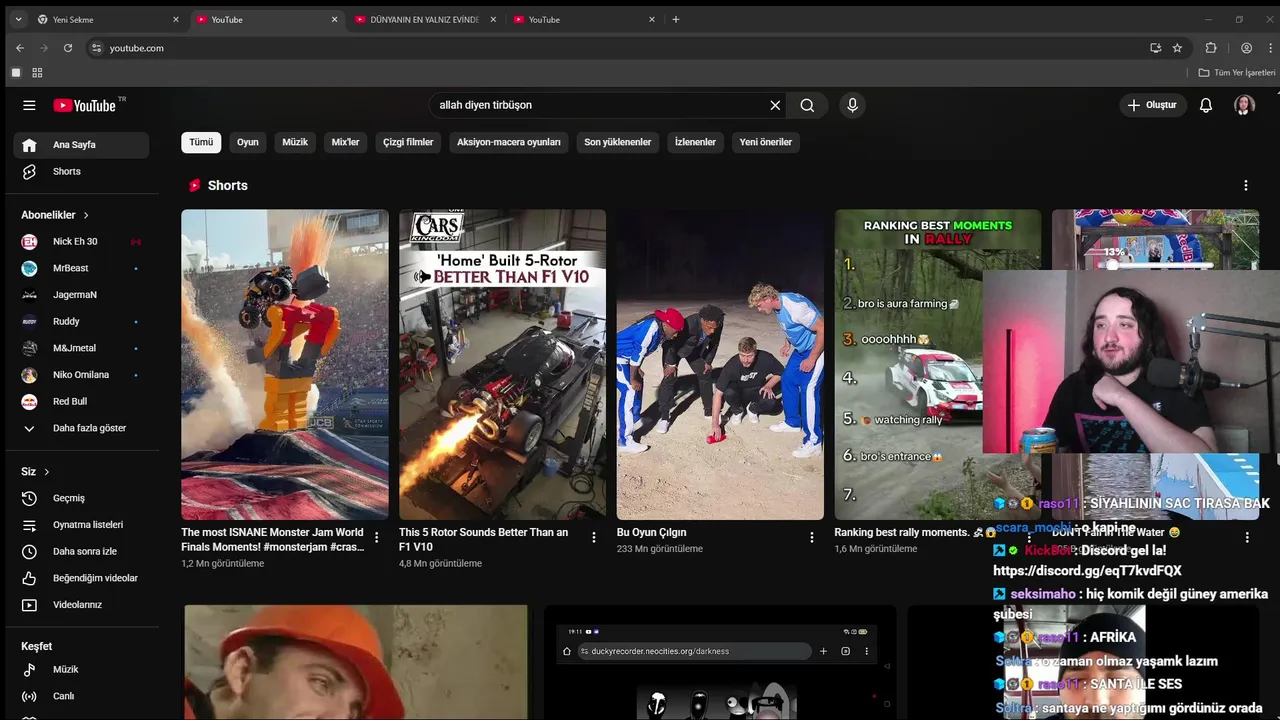Go to Ana Sayfa in sidebar
The width and height of the screenshot is (1280, 720).
81,145
